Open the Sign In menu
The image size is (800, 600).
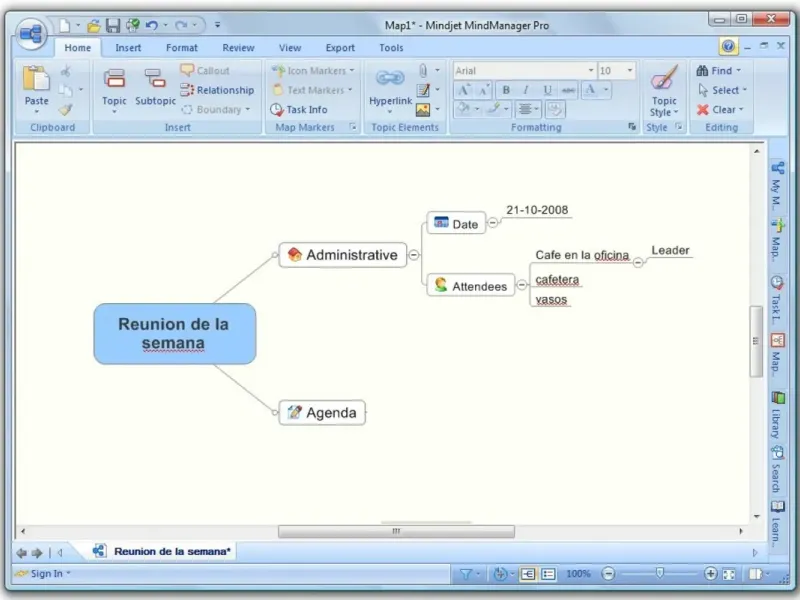click(43, 573)
